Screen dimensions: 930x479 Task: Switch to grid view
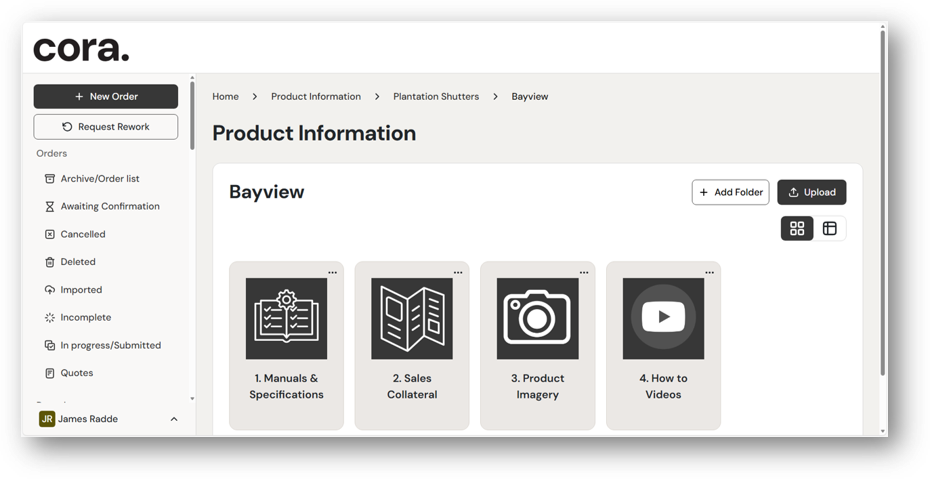pyautogui.click(x=797, y=229)
